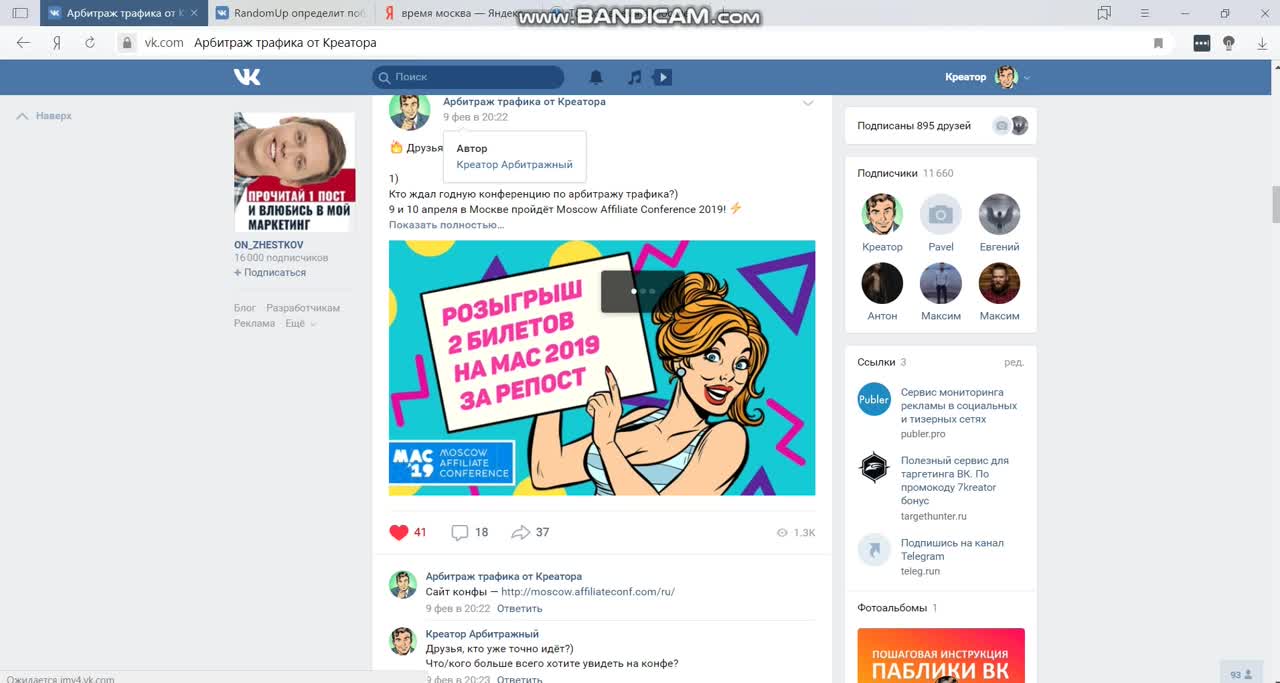Open the post author avatar

click(409, 110)
